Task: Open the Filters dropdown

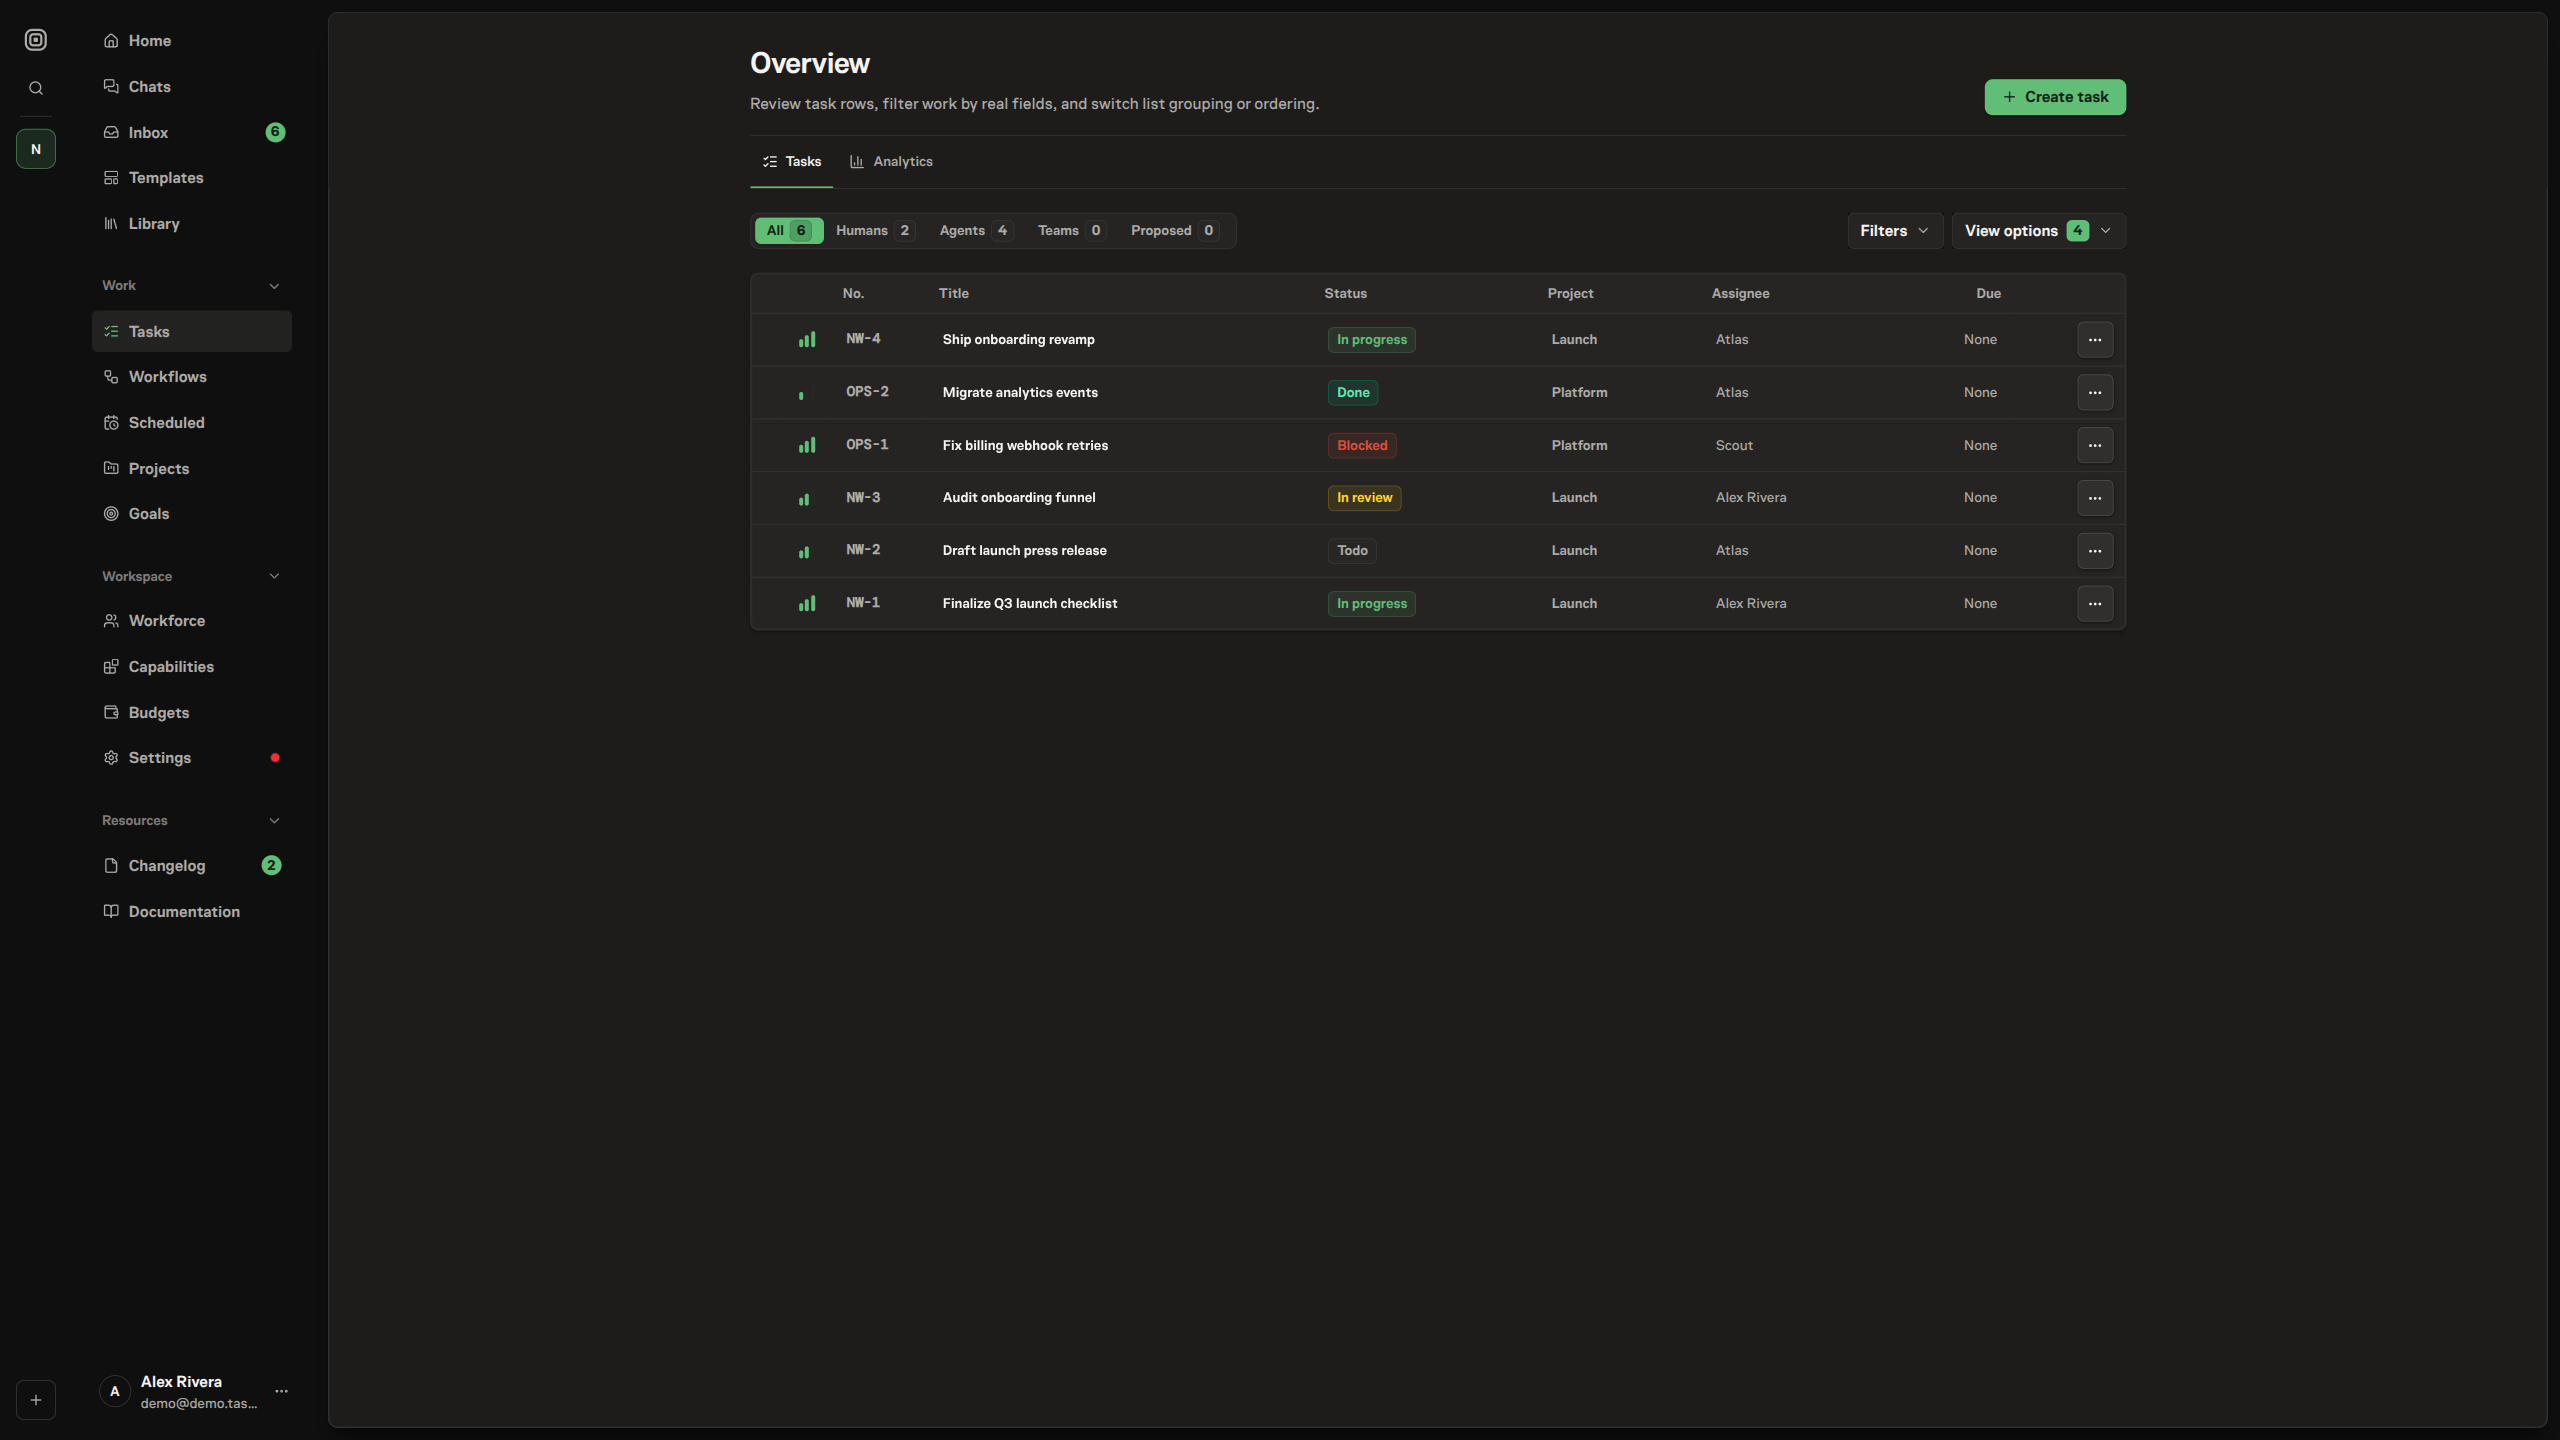Action: (x=1895, y=231)
